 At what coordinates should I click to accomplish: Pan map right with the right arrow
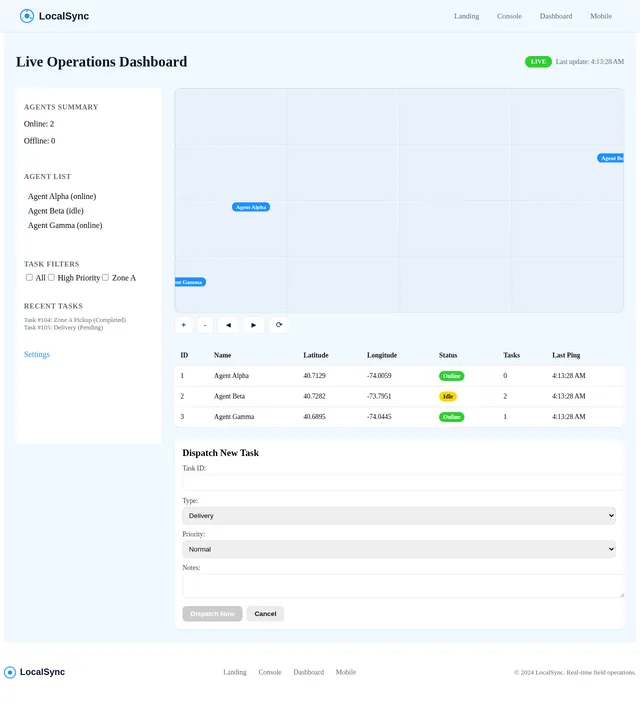pos(253,325)
